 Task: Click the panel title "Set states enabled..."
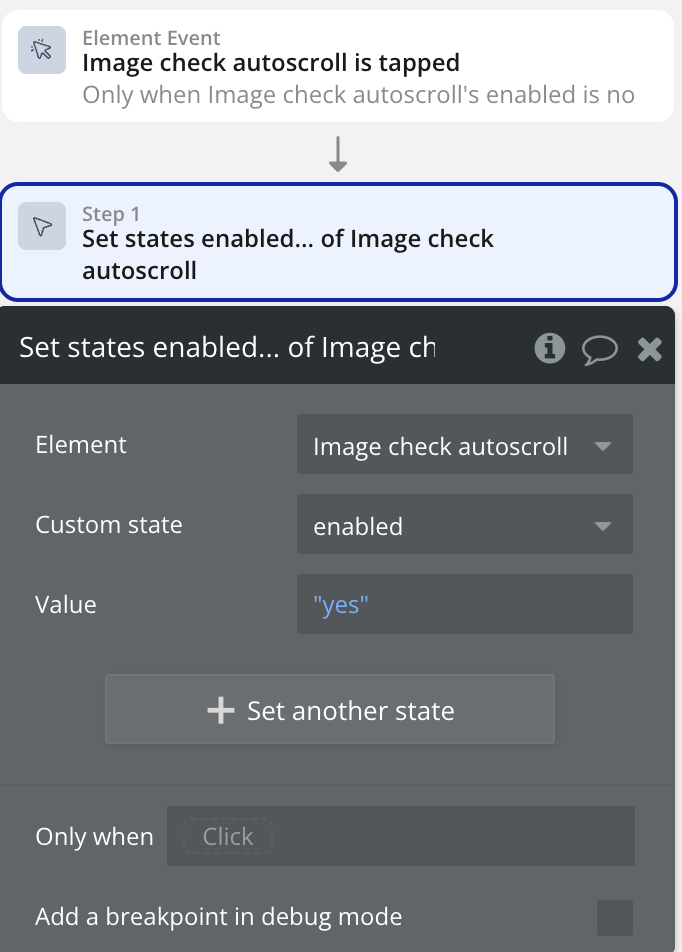point(227,347)
